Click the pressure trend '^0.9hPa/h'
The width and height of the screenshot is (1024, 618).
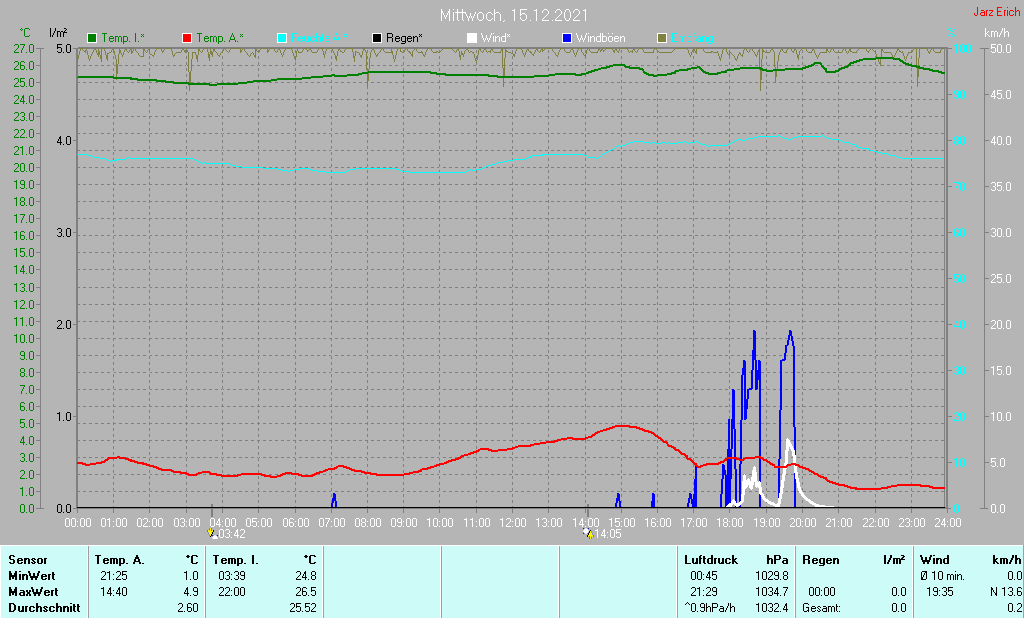click(710, 607)
